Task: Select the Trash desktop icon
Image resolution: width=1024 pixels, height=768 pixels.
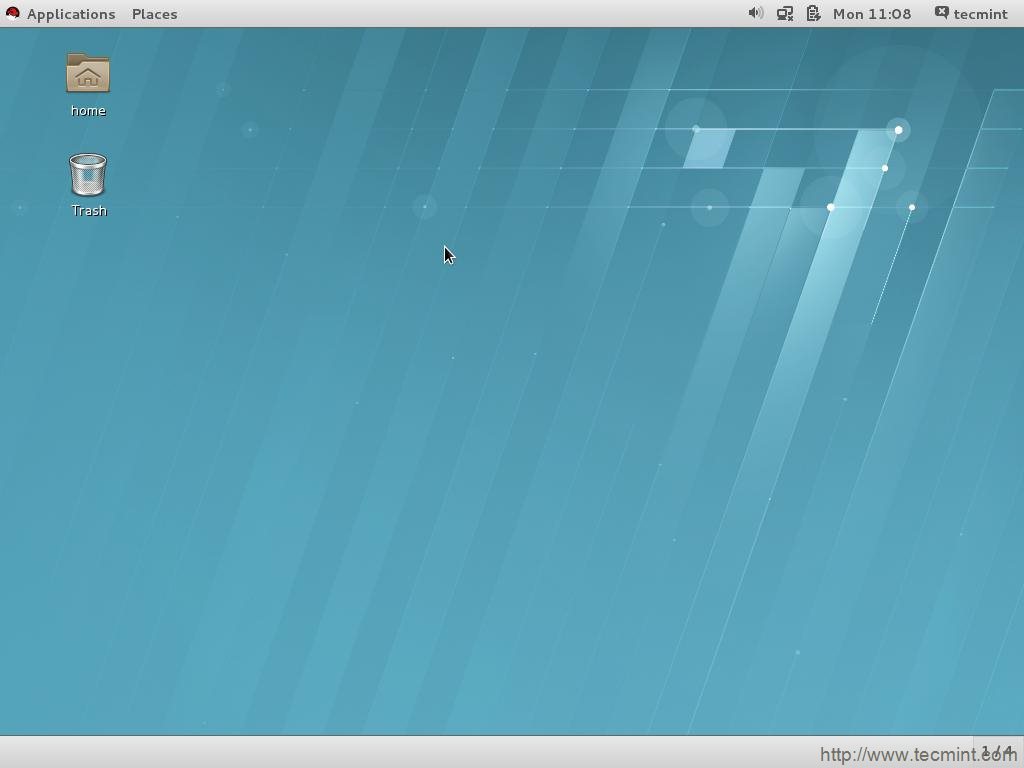Action: click(x=88, y=174)
